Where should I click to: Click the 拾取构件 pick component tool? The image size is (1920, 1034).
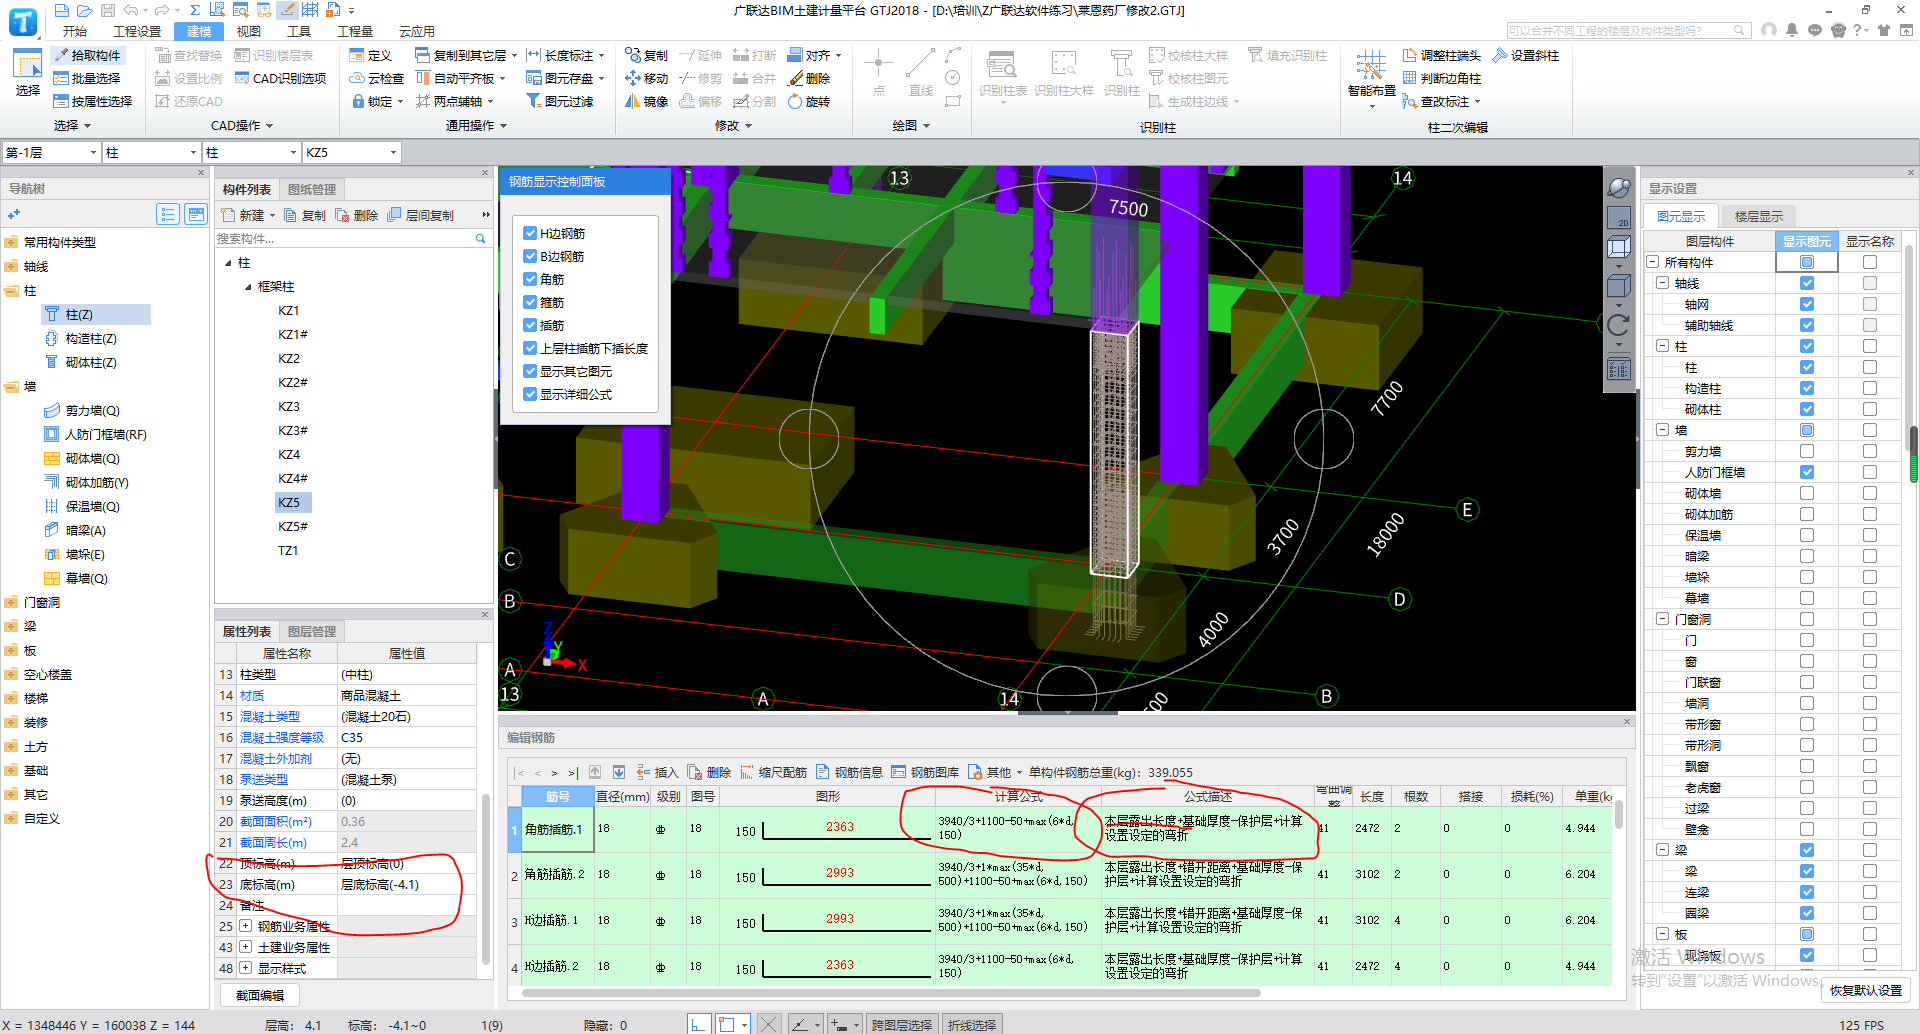pyautogui.click(x=87, y=55)
